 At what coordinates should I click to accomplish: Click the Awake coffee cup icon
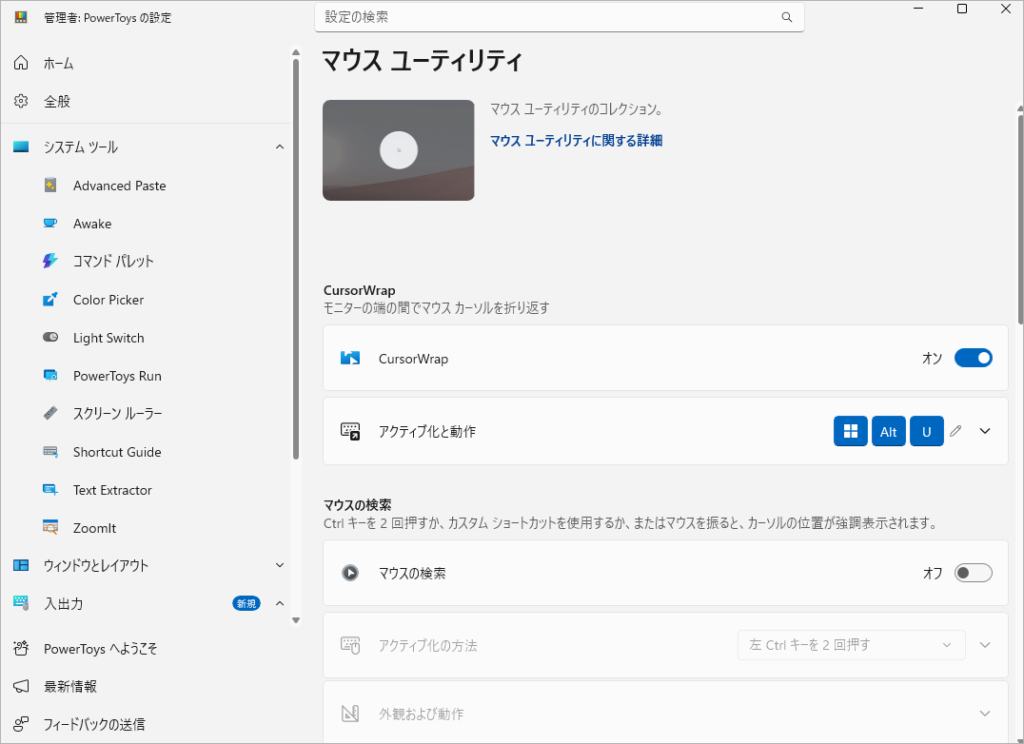click(x=51, y=224)
